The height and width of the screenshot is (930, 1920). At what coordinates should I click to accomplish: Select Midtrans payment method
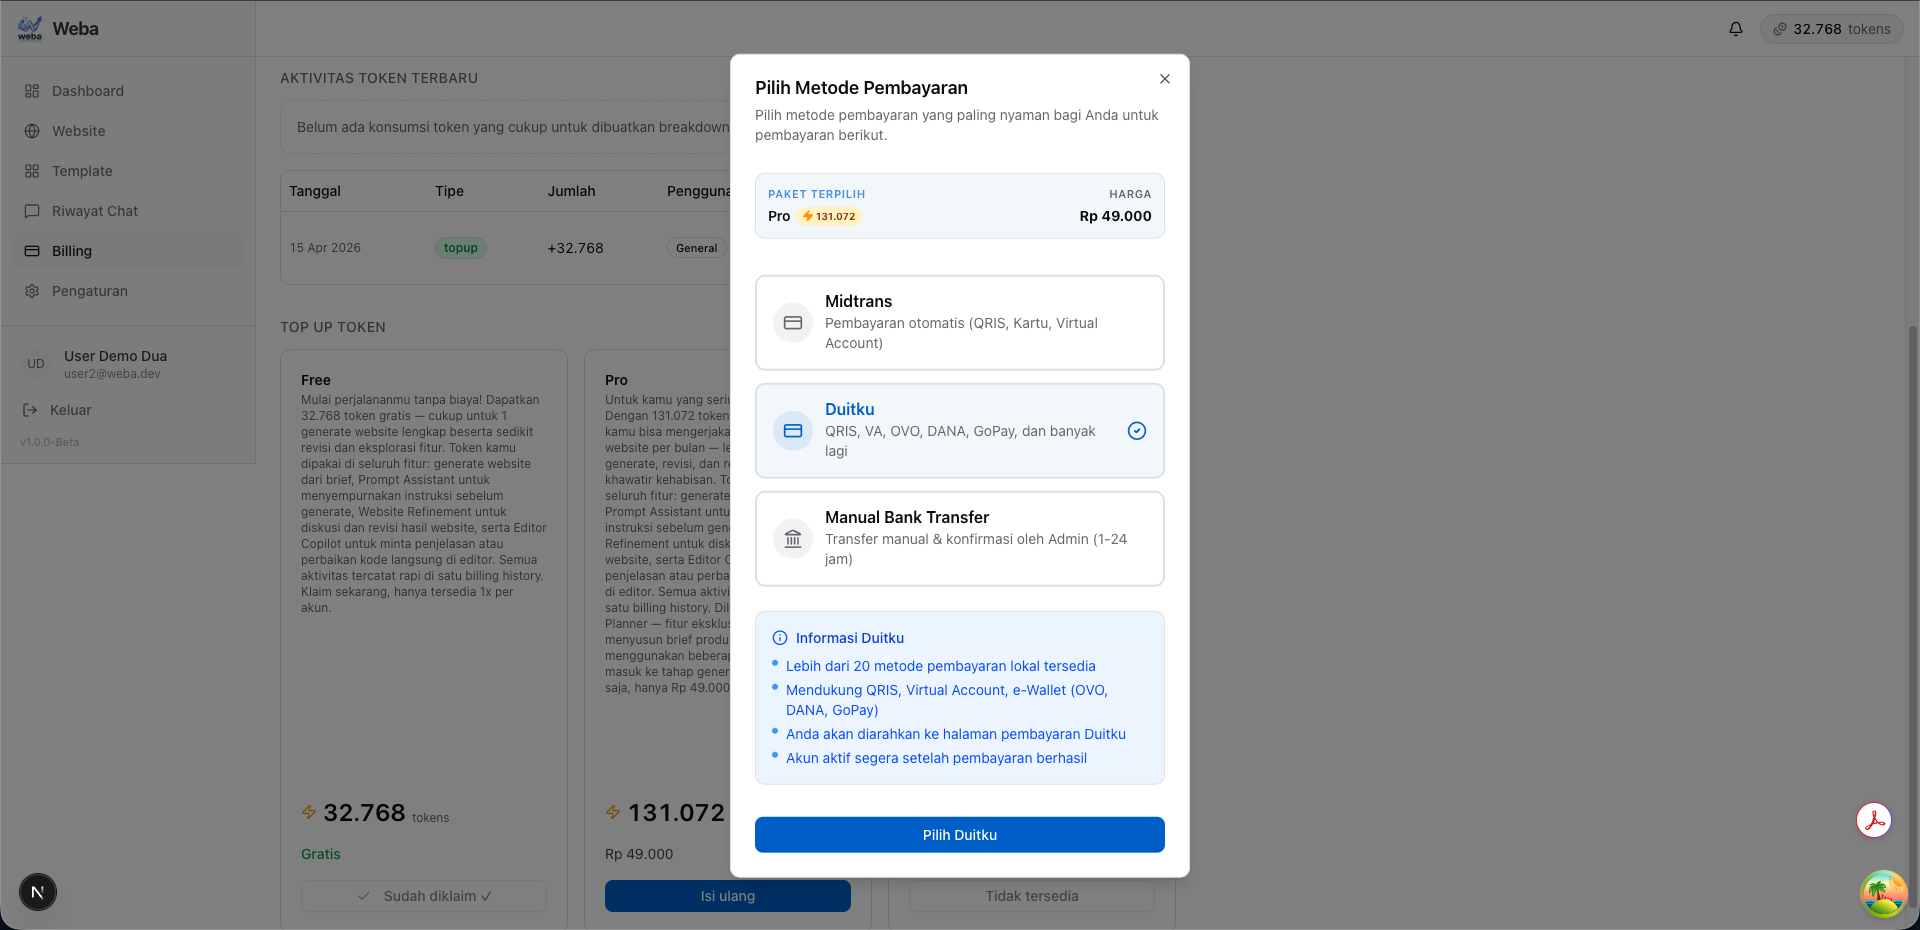[960, 323]
